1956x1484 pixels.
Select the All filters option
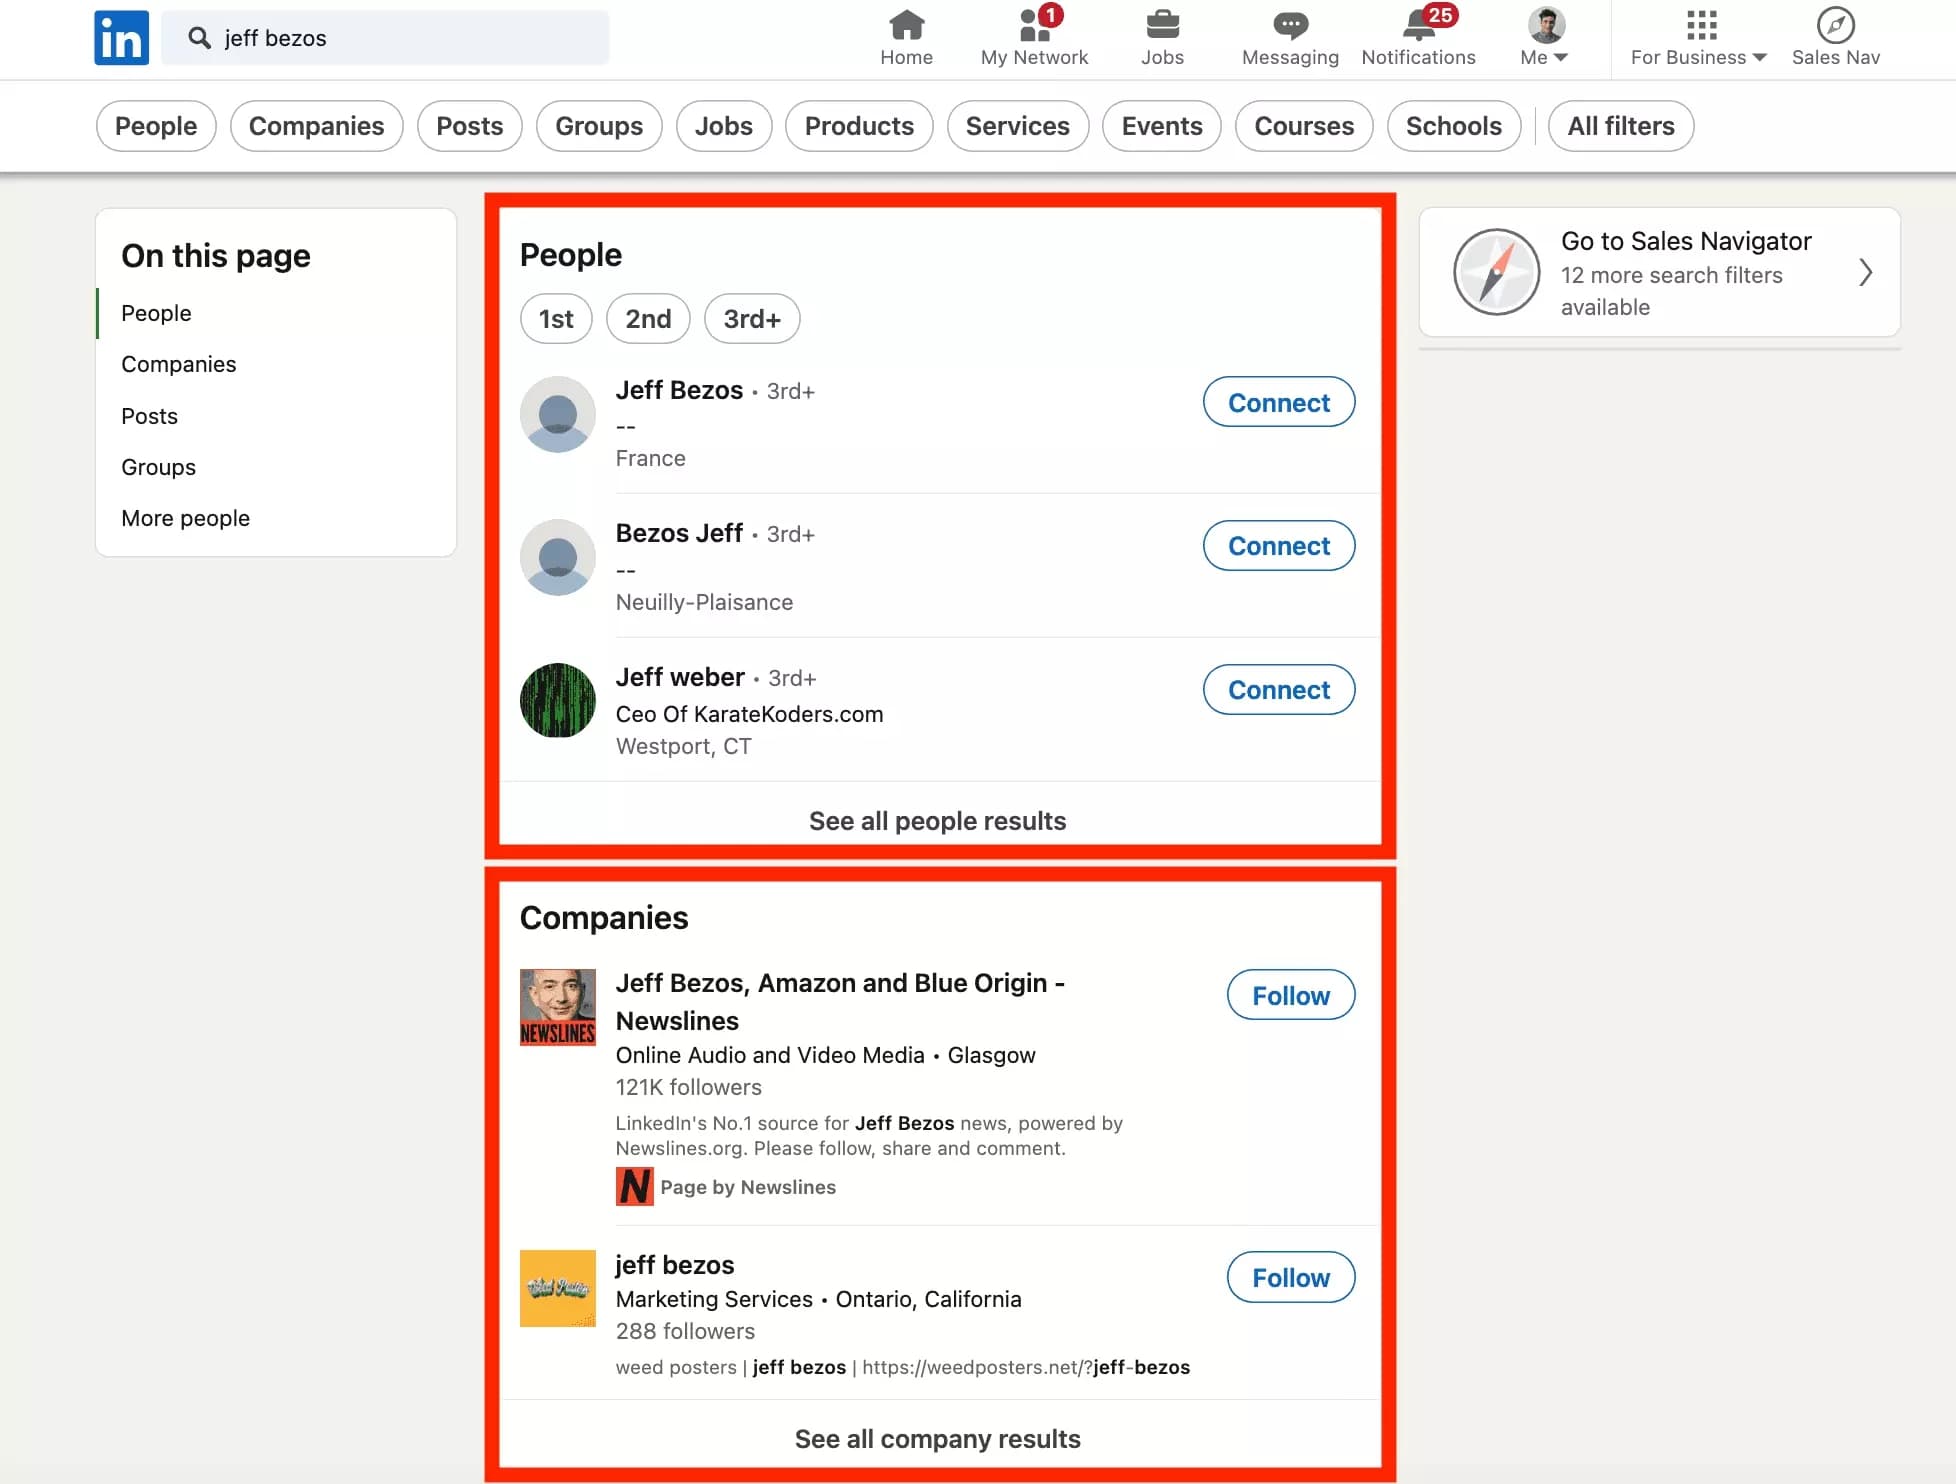[1620, 126]
